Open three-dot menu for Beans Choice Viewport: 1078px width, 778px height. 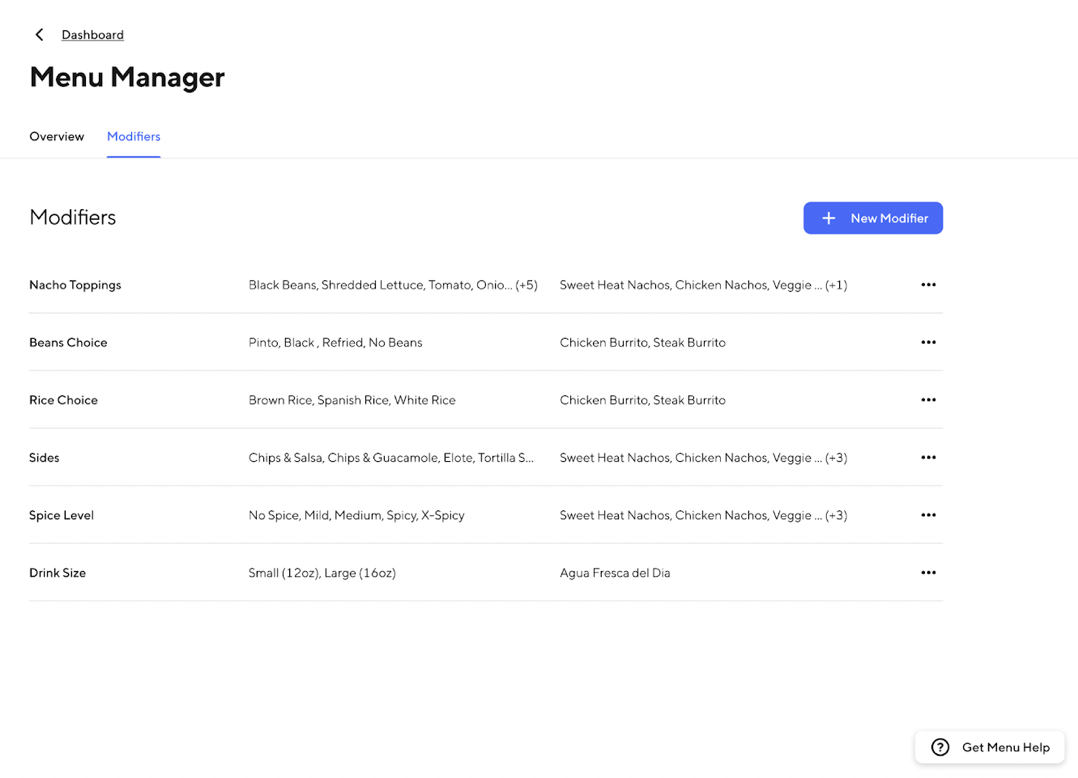click(928, 342)
